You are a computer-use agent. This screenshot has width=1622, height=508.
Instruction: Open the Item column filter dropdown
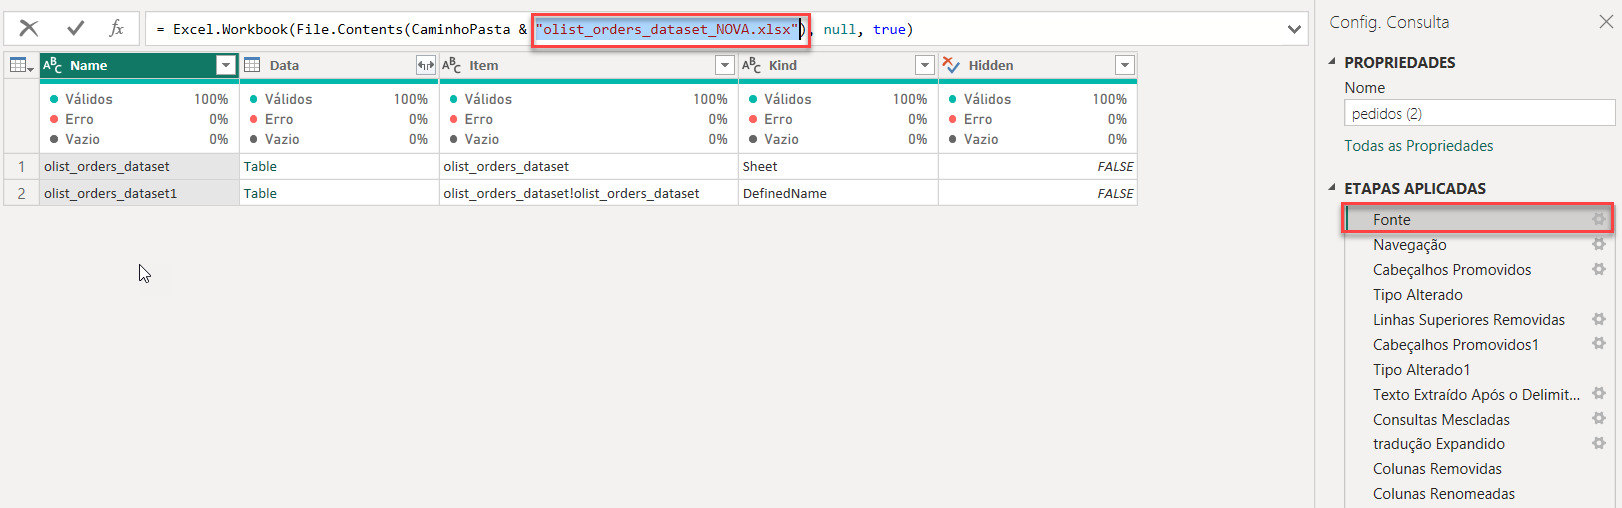coord(725,65)
